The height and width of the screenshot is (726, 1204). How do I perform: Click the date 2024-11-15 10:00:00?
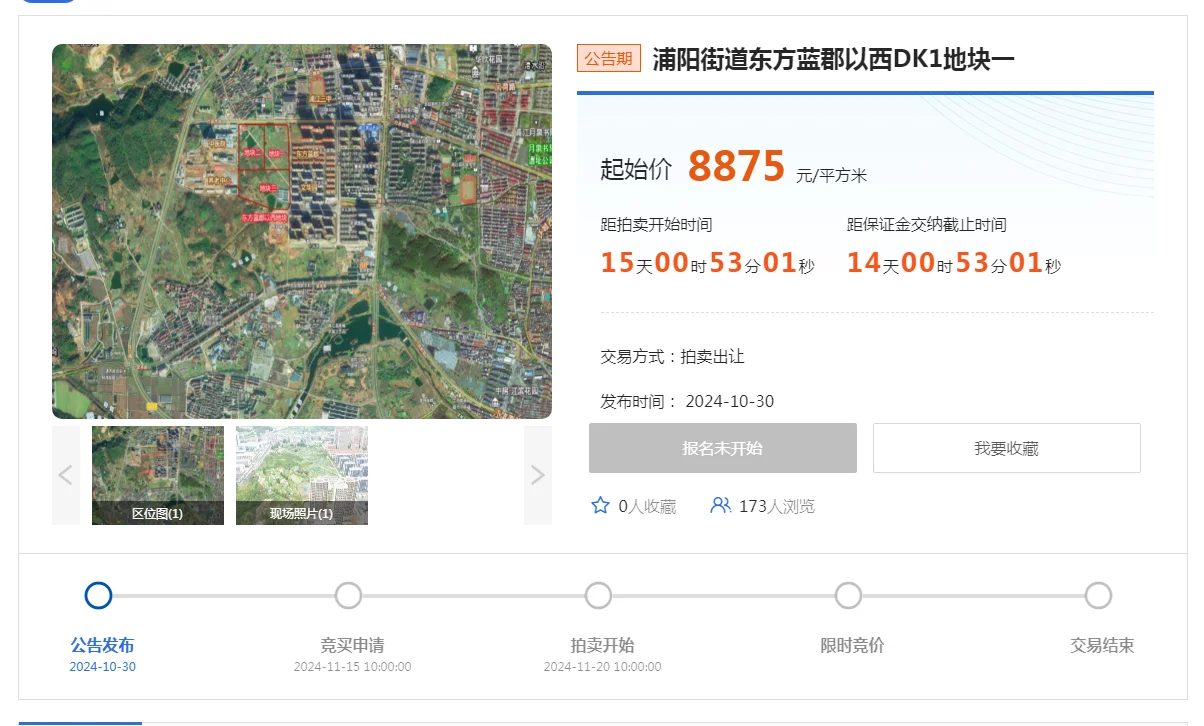point(352,667)
